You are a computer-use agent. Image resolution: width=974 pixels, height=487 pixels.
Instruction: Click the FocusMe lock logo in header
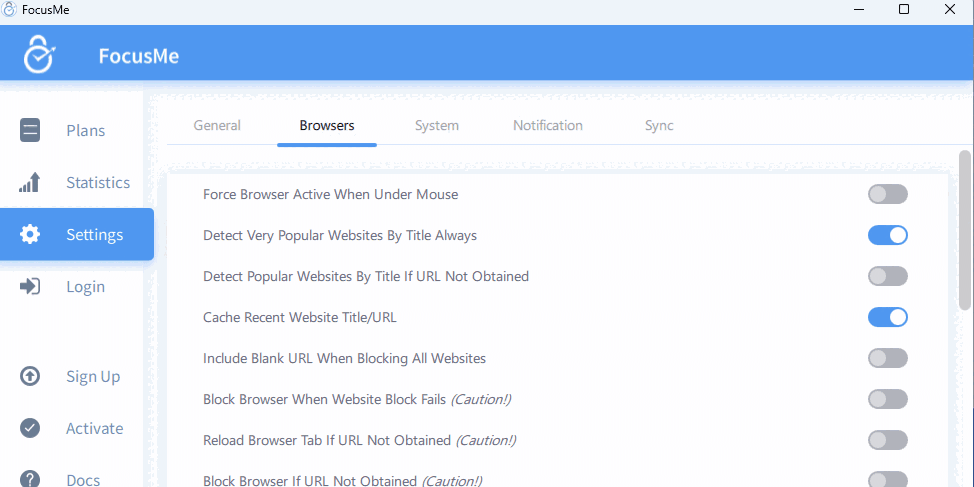point(39,54)
